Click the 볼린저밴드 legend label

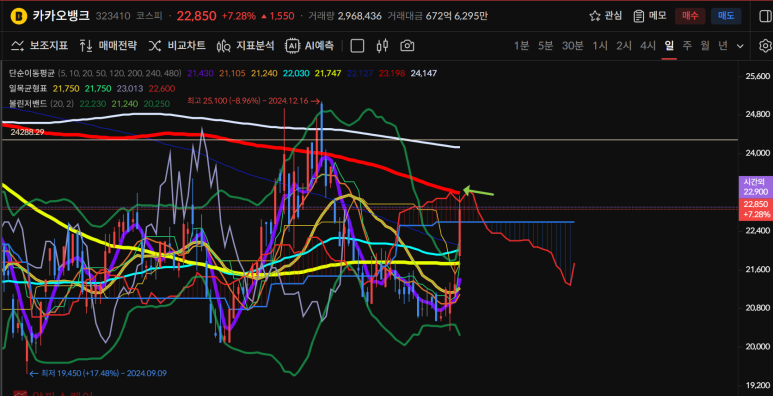point(28,104)
